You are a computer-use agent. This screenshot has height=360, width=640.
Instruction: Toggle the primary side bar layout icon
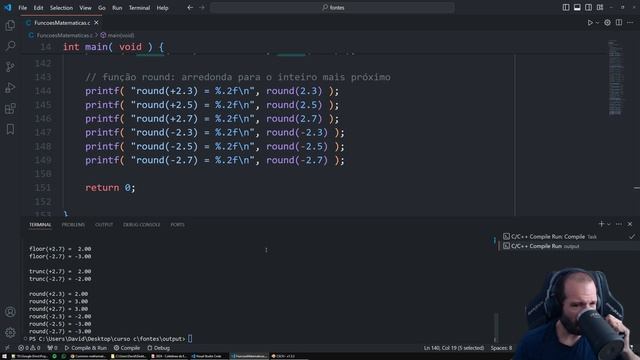[566, 7]
